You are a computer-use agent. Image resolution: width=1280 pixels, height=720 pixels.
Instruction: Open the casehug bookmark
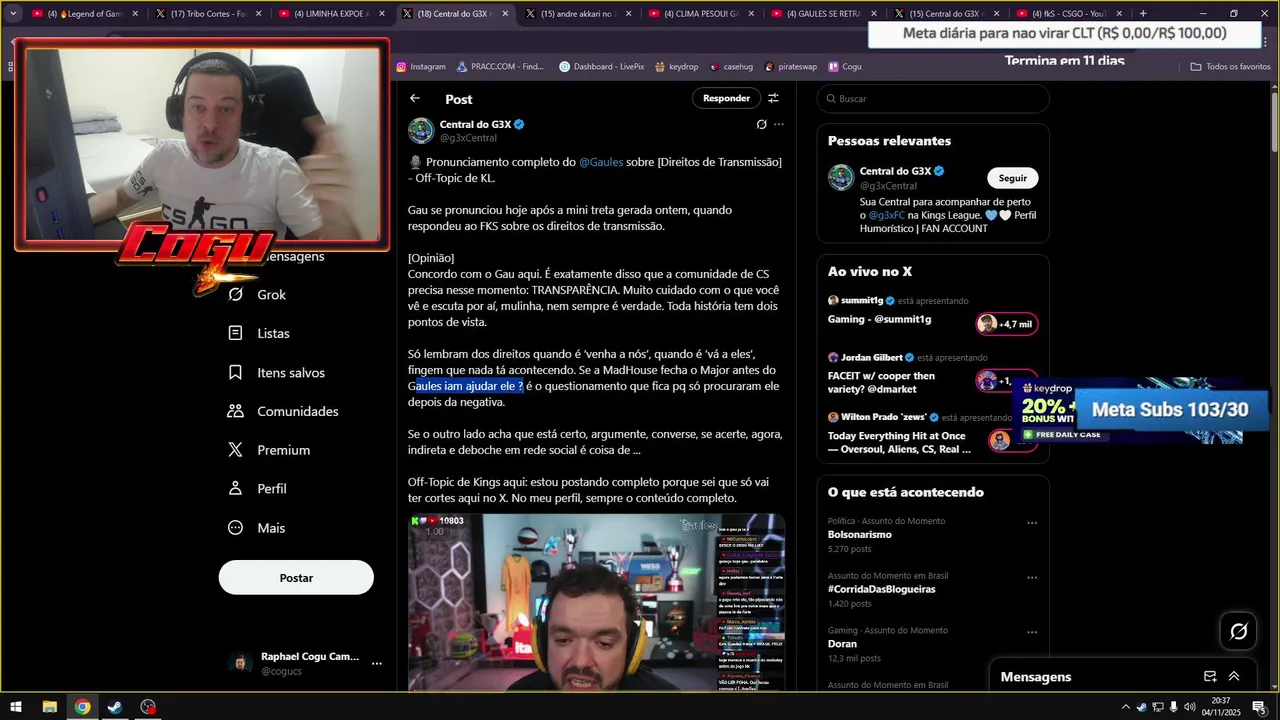coord(731,66)
